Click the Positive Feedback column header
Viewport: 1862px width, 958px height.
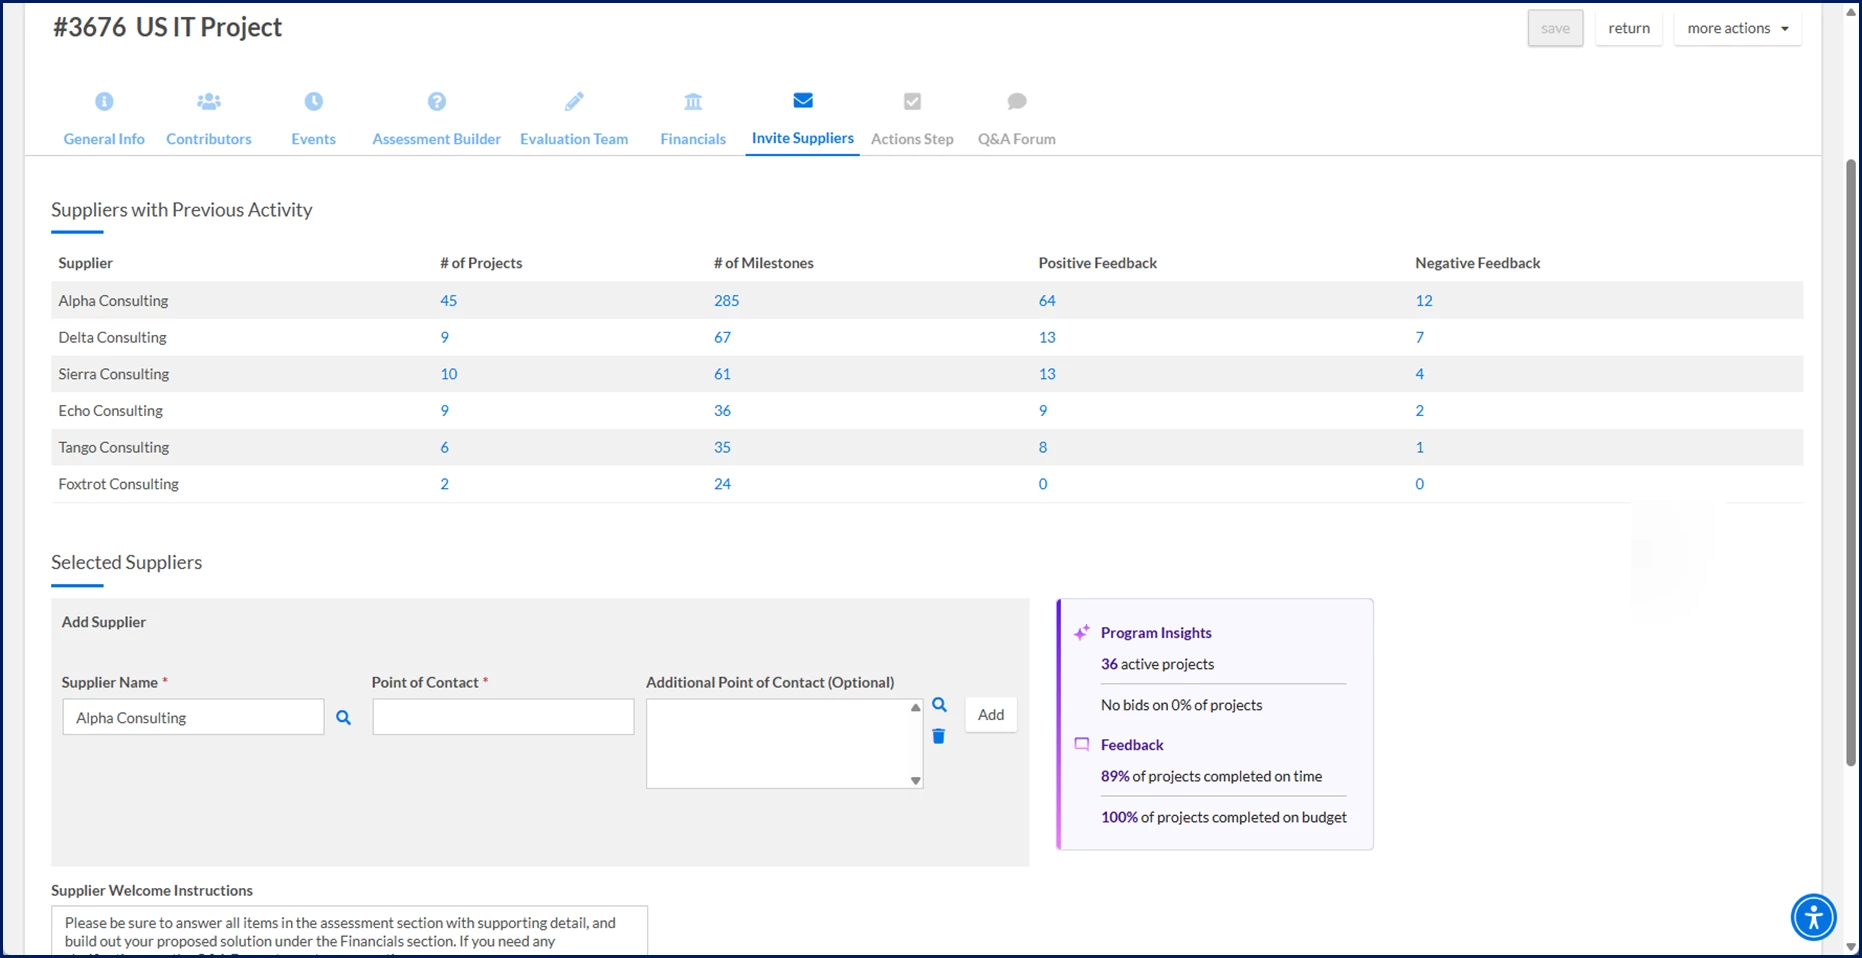(1097, 263)
